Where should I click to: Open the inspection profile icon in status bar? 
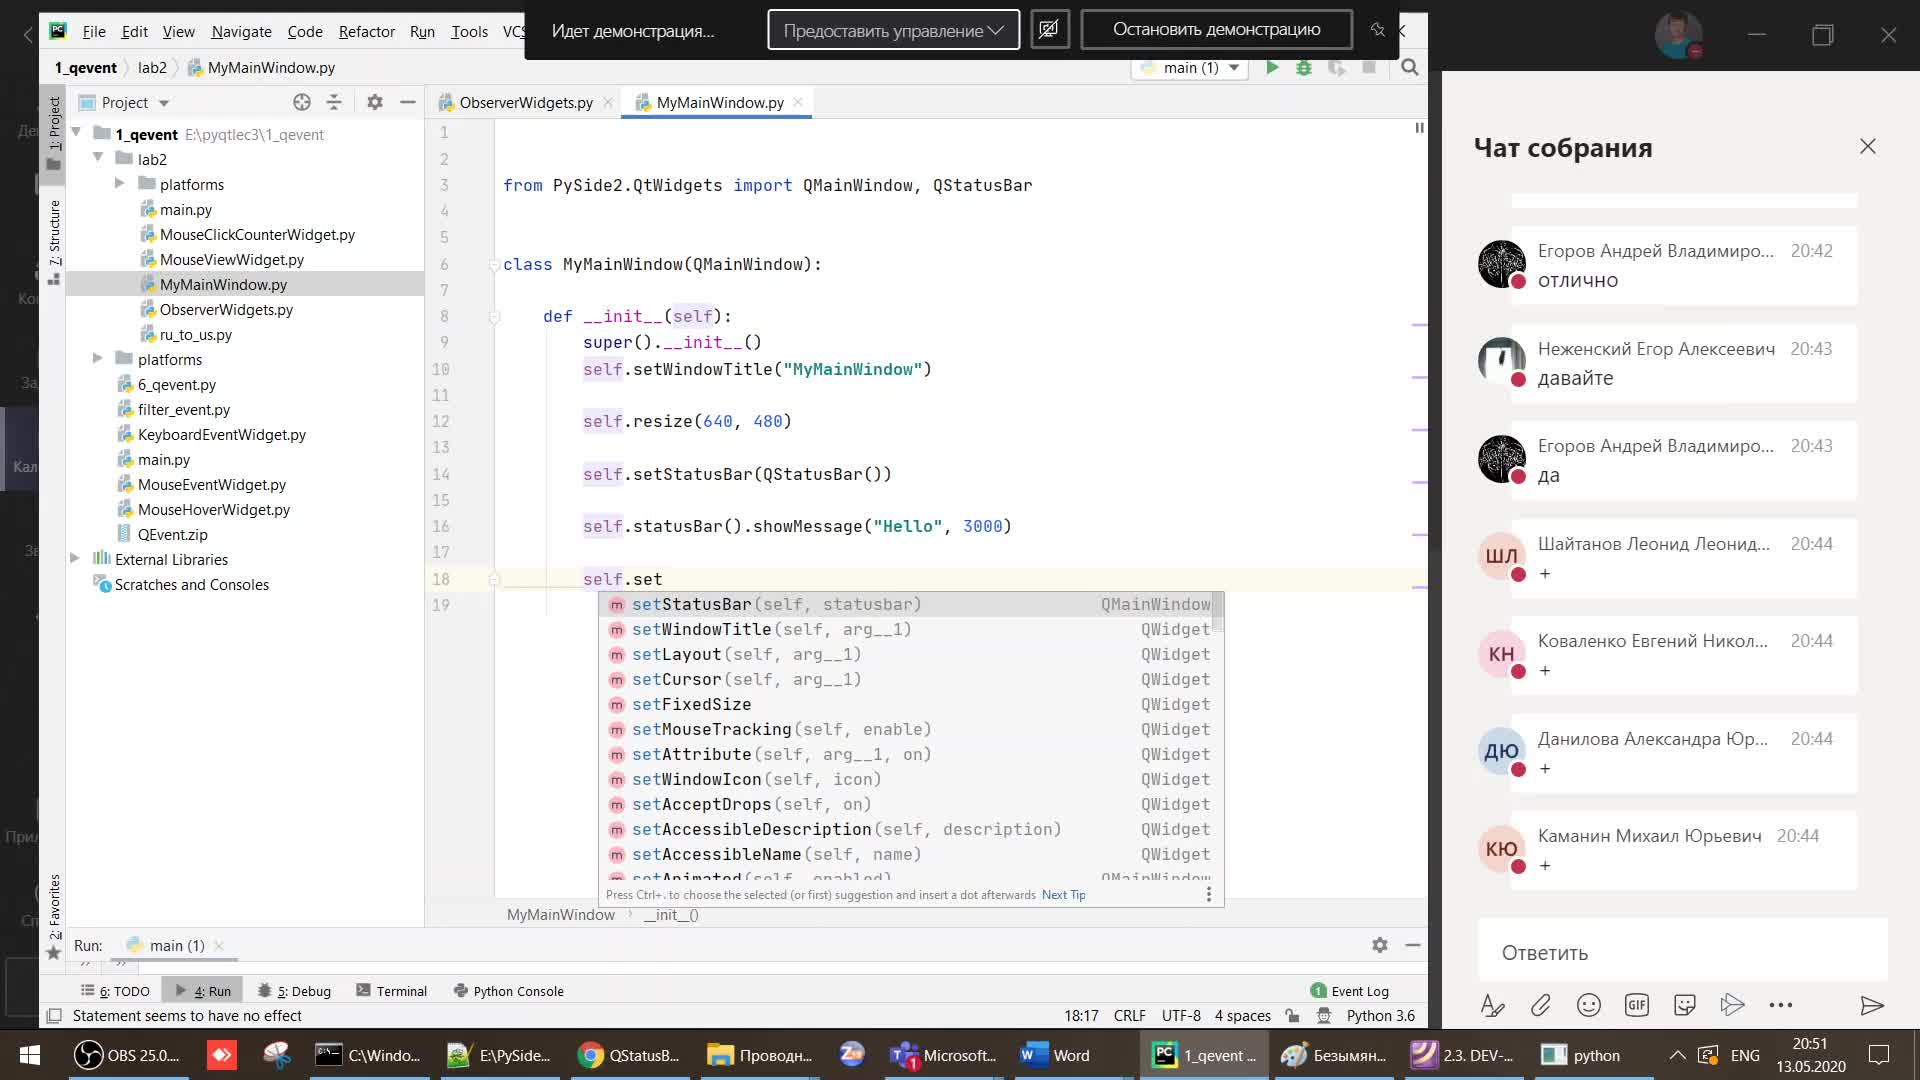[x=1324, y=1016]
